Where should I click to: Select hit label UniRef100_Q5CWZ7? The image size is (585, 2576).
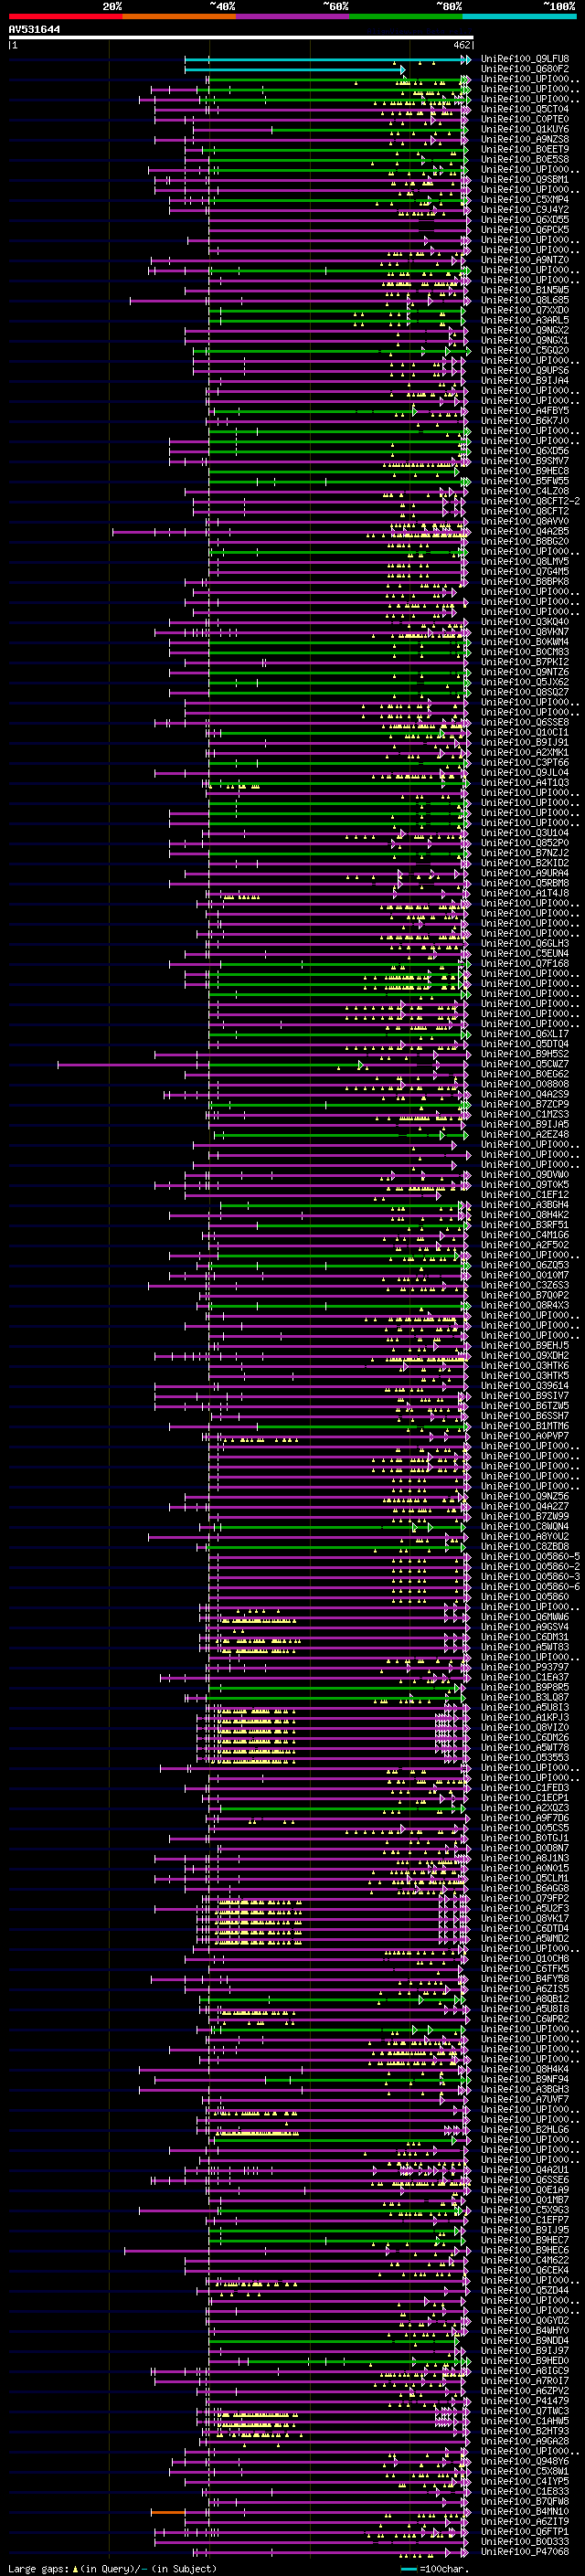click(x=525, y=1064)
